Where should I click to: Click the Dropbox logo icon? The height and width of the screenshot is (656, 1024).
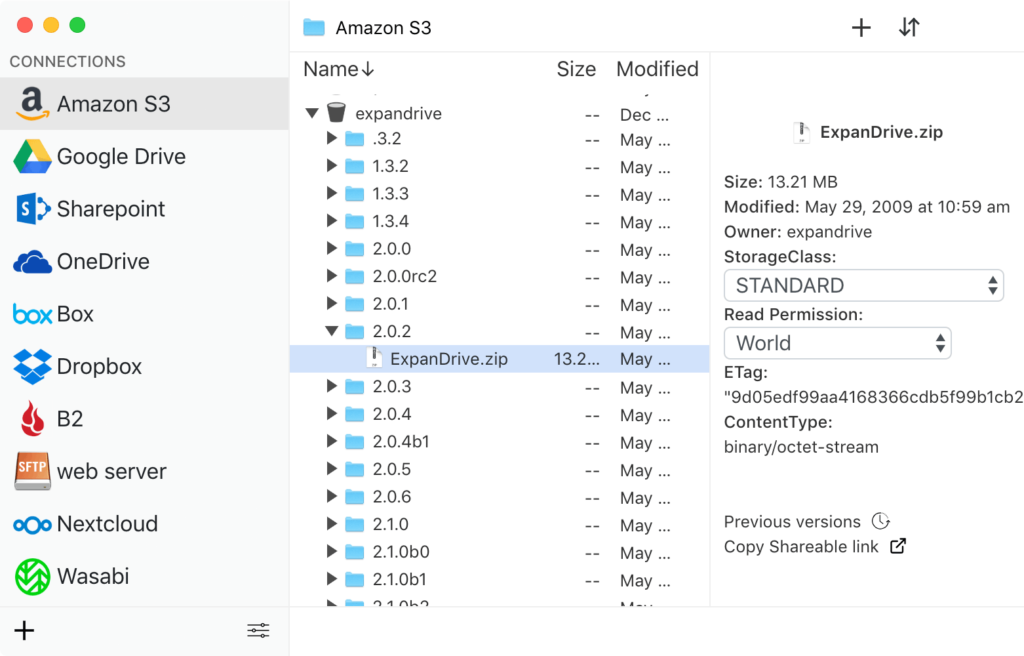(x=32, y=367)
